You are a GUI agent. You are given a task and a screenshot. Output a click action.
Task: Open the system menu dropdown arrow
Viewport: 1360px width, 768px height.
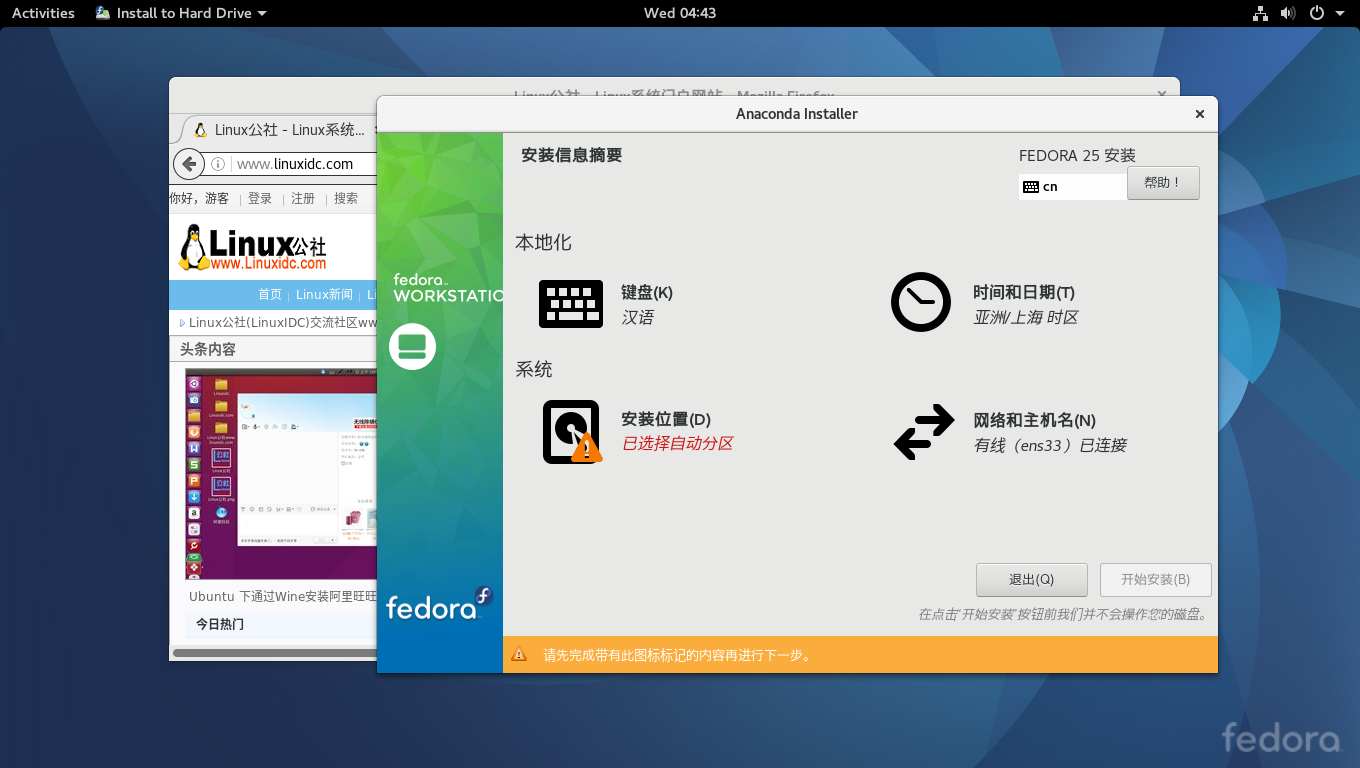pyautogui.click(x=1342, y=14)
